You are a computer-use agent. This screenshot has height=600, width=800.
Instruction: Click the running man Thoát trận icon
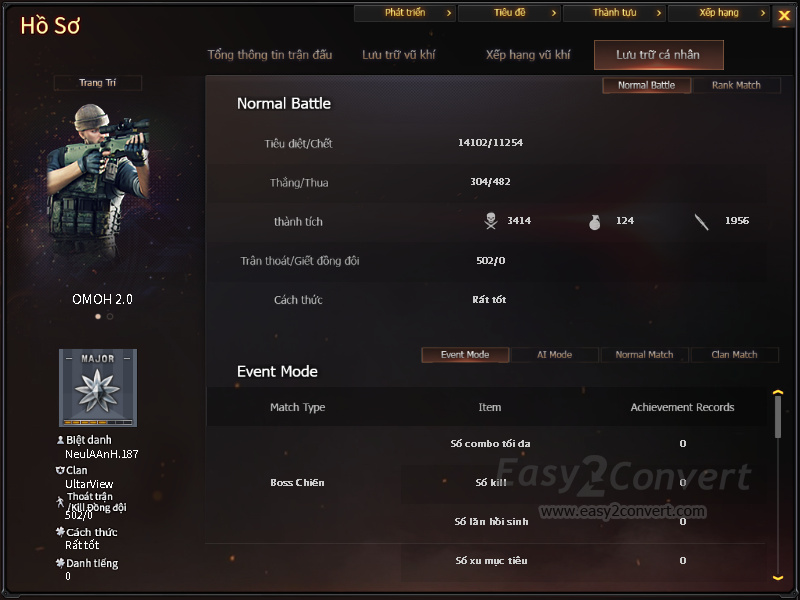(60, 502)
